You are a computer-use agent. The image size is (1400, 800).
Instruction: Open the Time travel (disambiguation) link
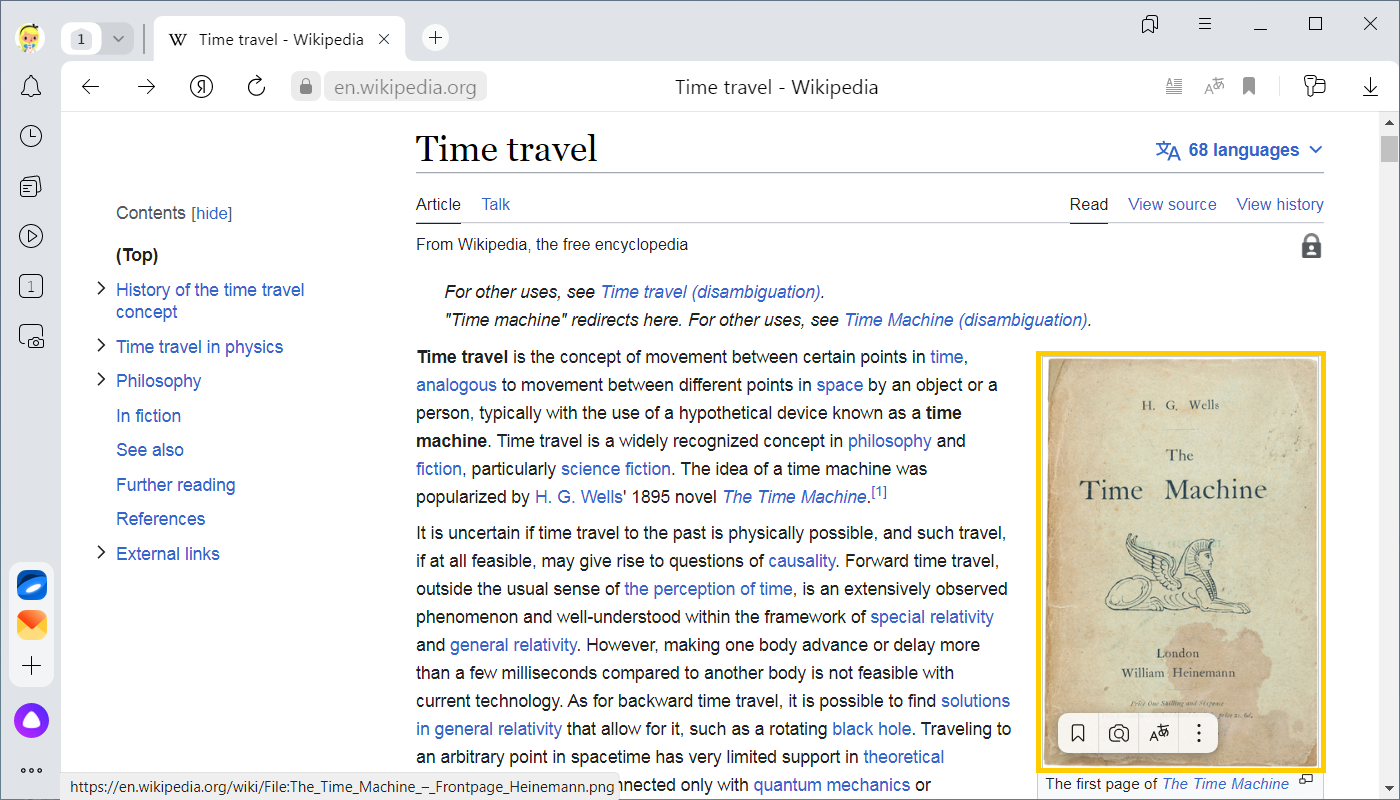(x=710, y=292)
